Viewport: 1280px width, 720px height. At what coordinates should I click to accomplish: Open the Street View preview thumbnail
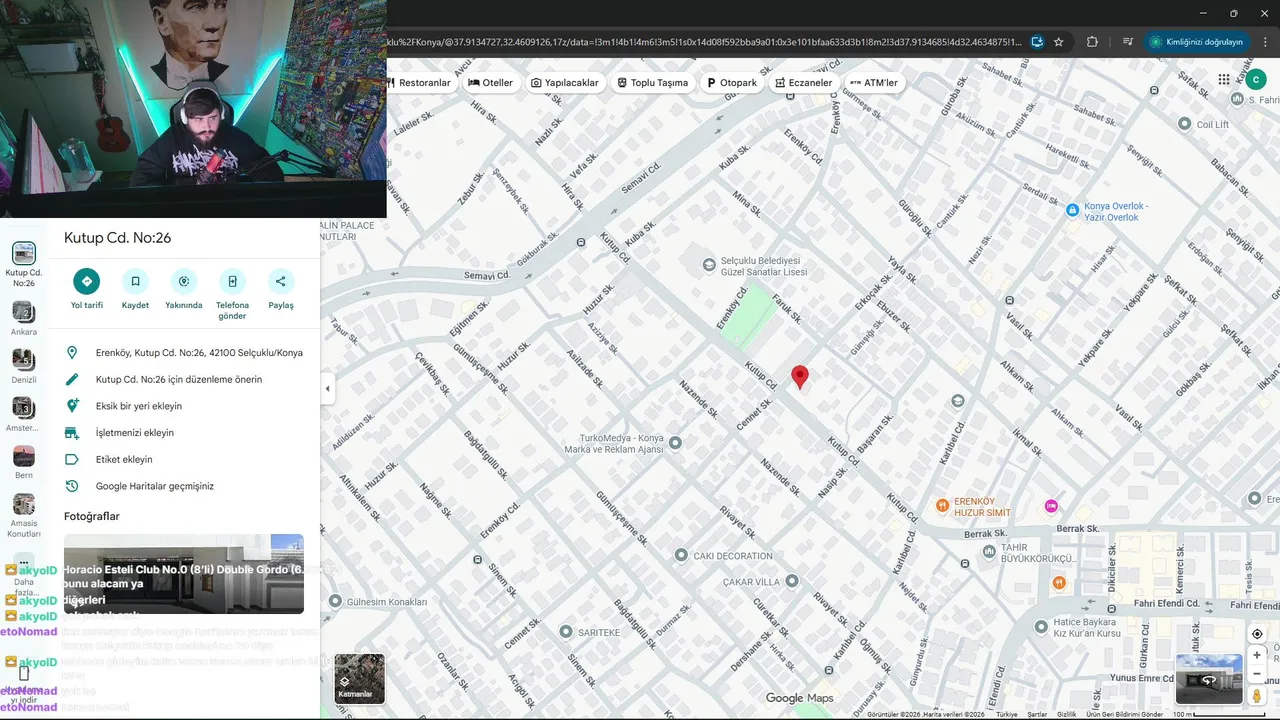click(x=1208, y=680)
